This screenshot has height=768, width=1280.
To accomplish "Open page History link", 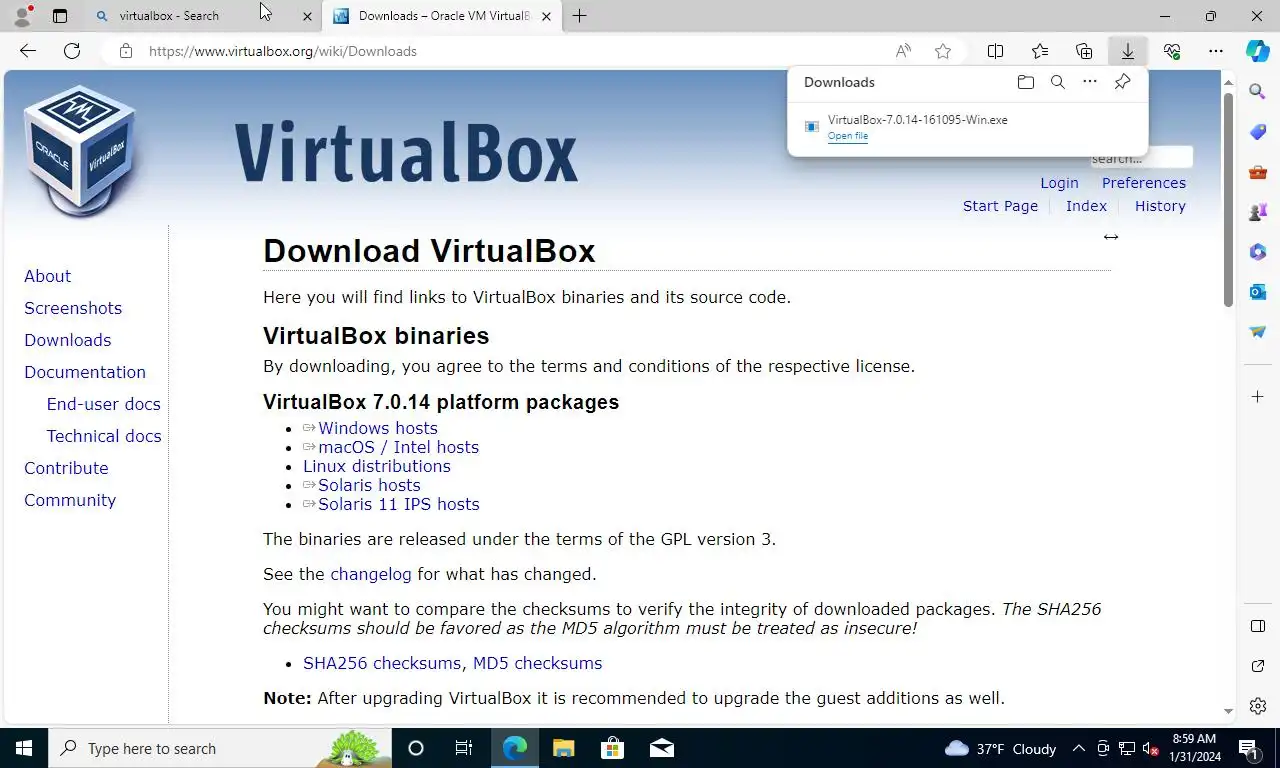I will tap(1160, 206).
